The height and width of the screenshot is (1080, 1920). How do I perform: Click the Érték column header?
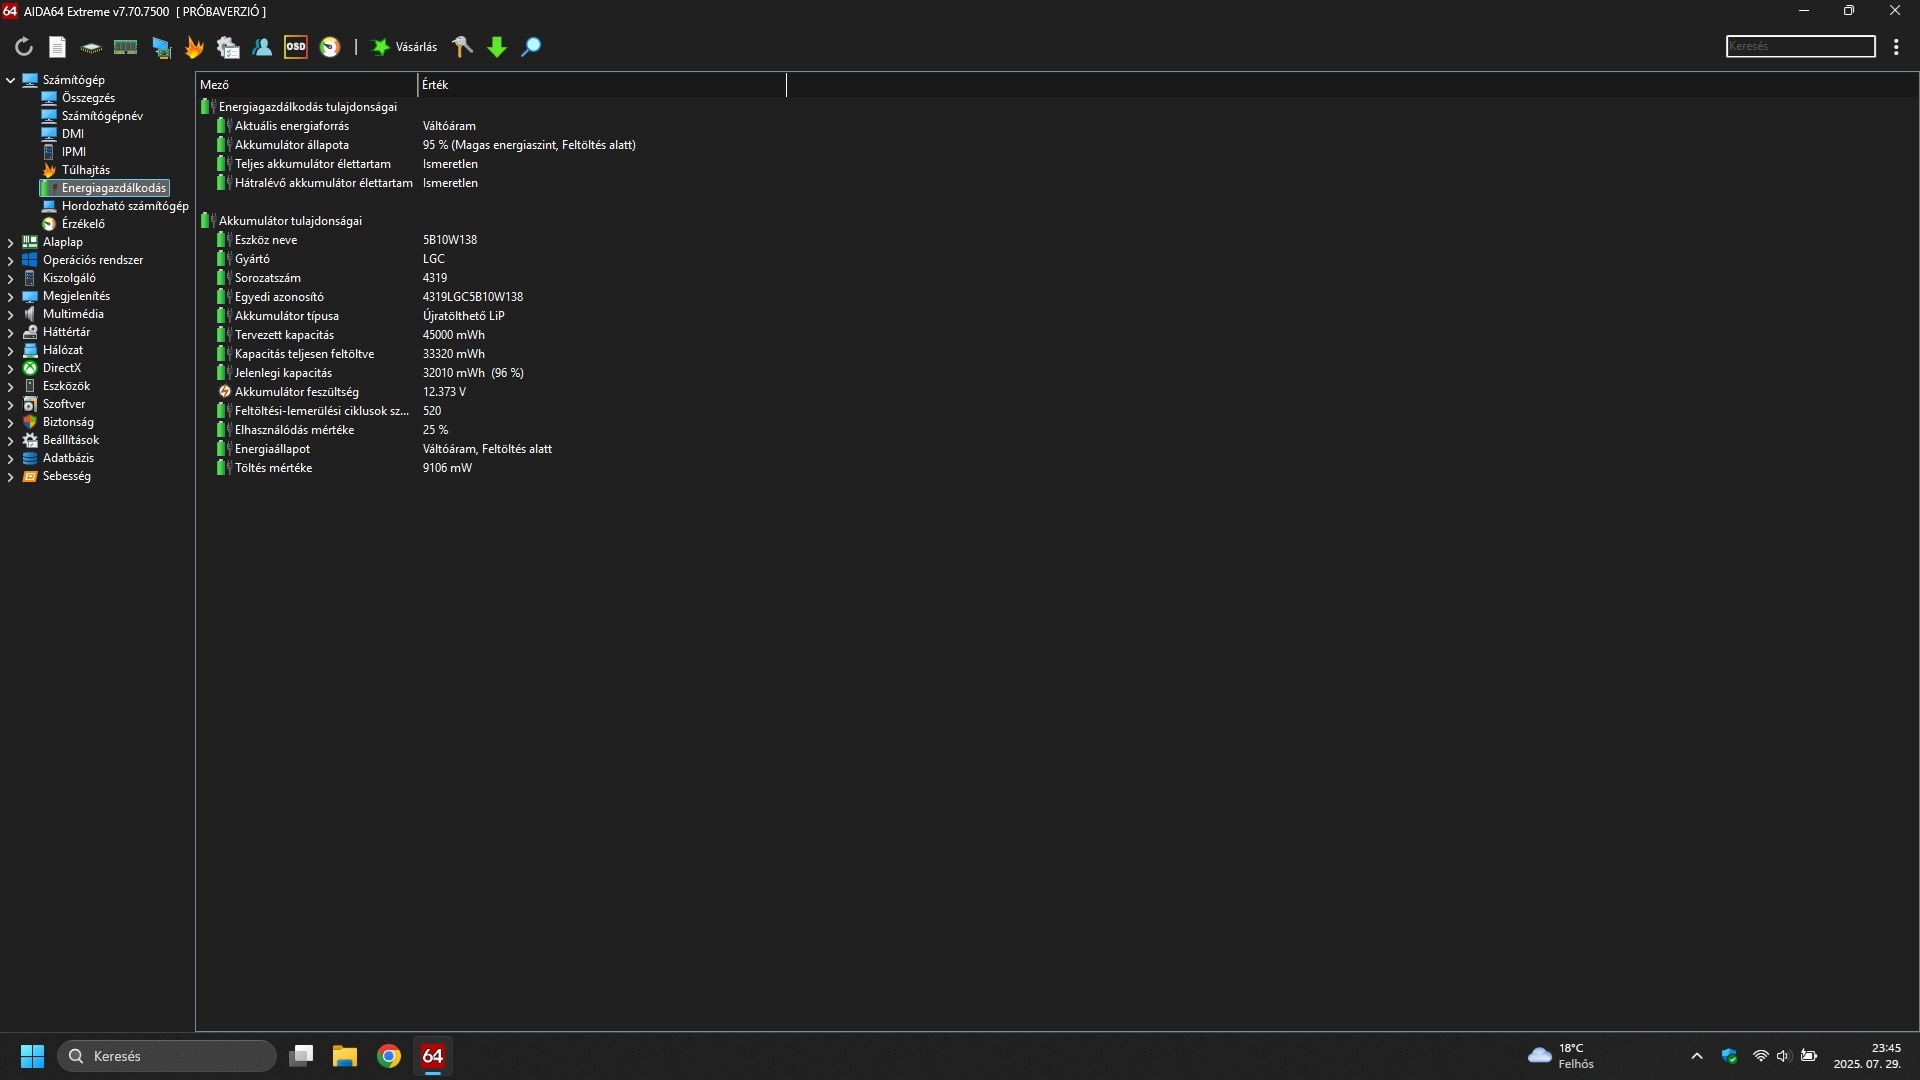[602, 85]
